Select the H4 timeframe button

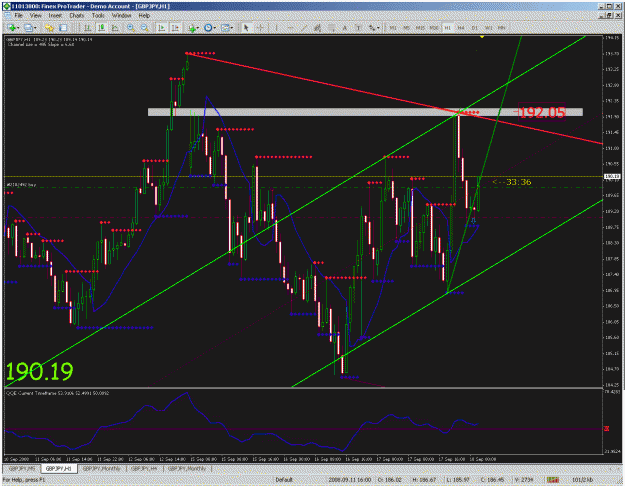(x=461, y=28)
